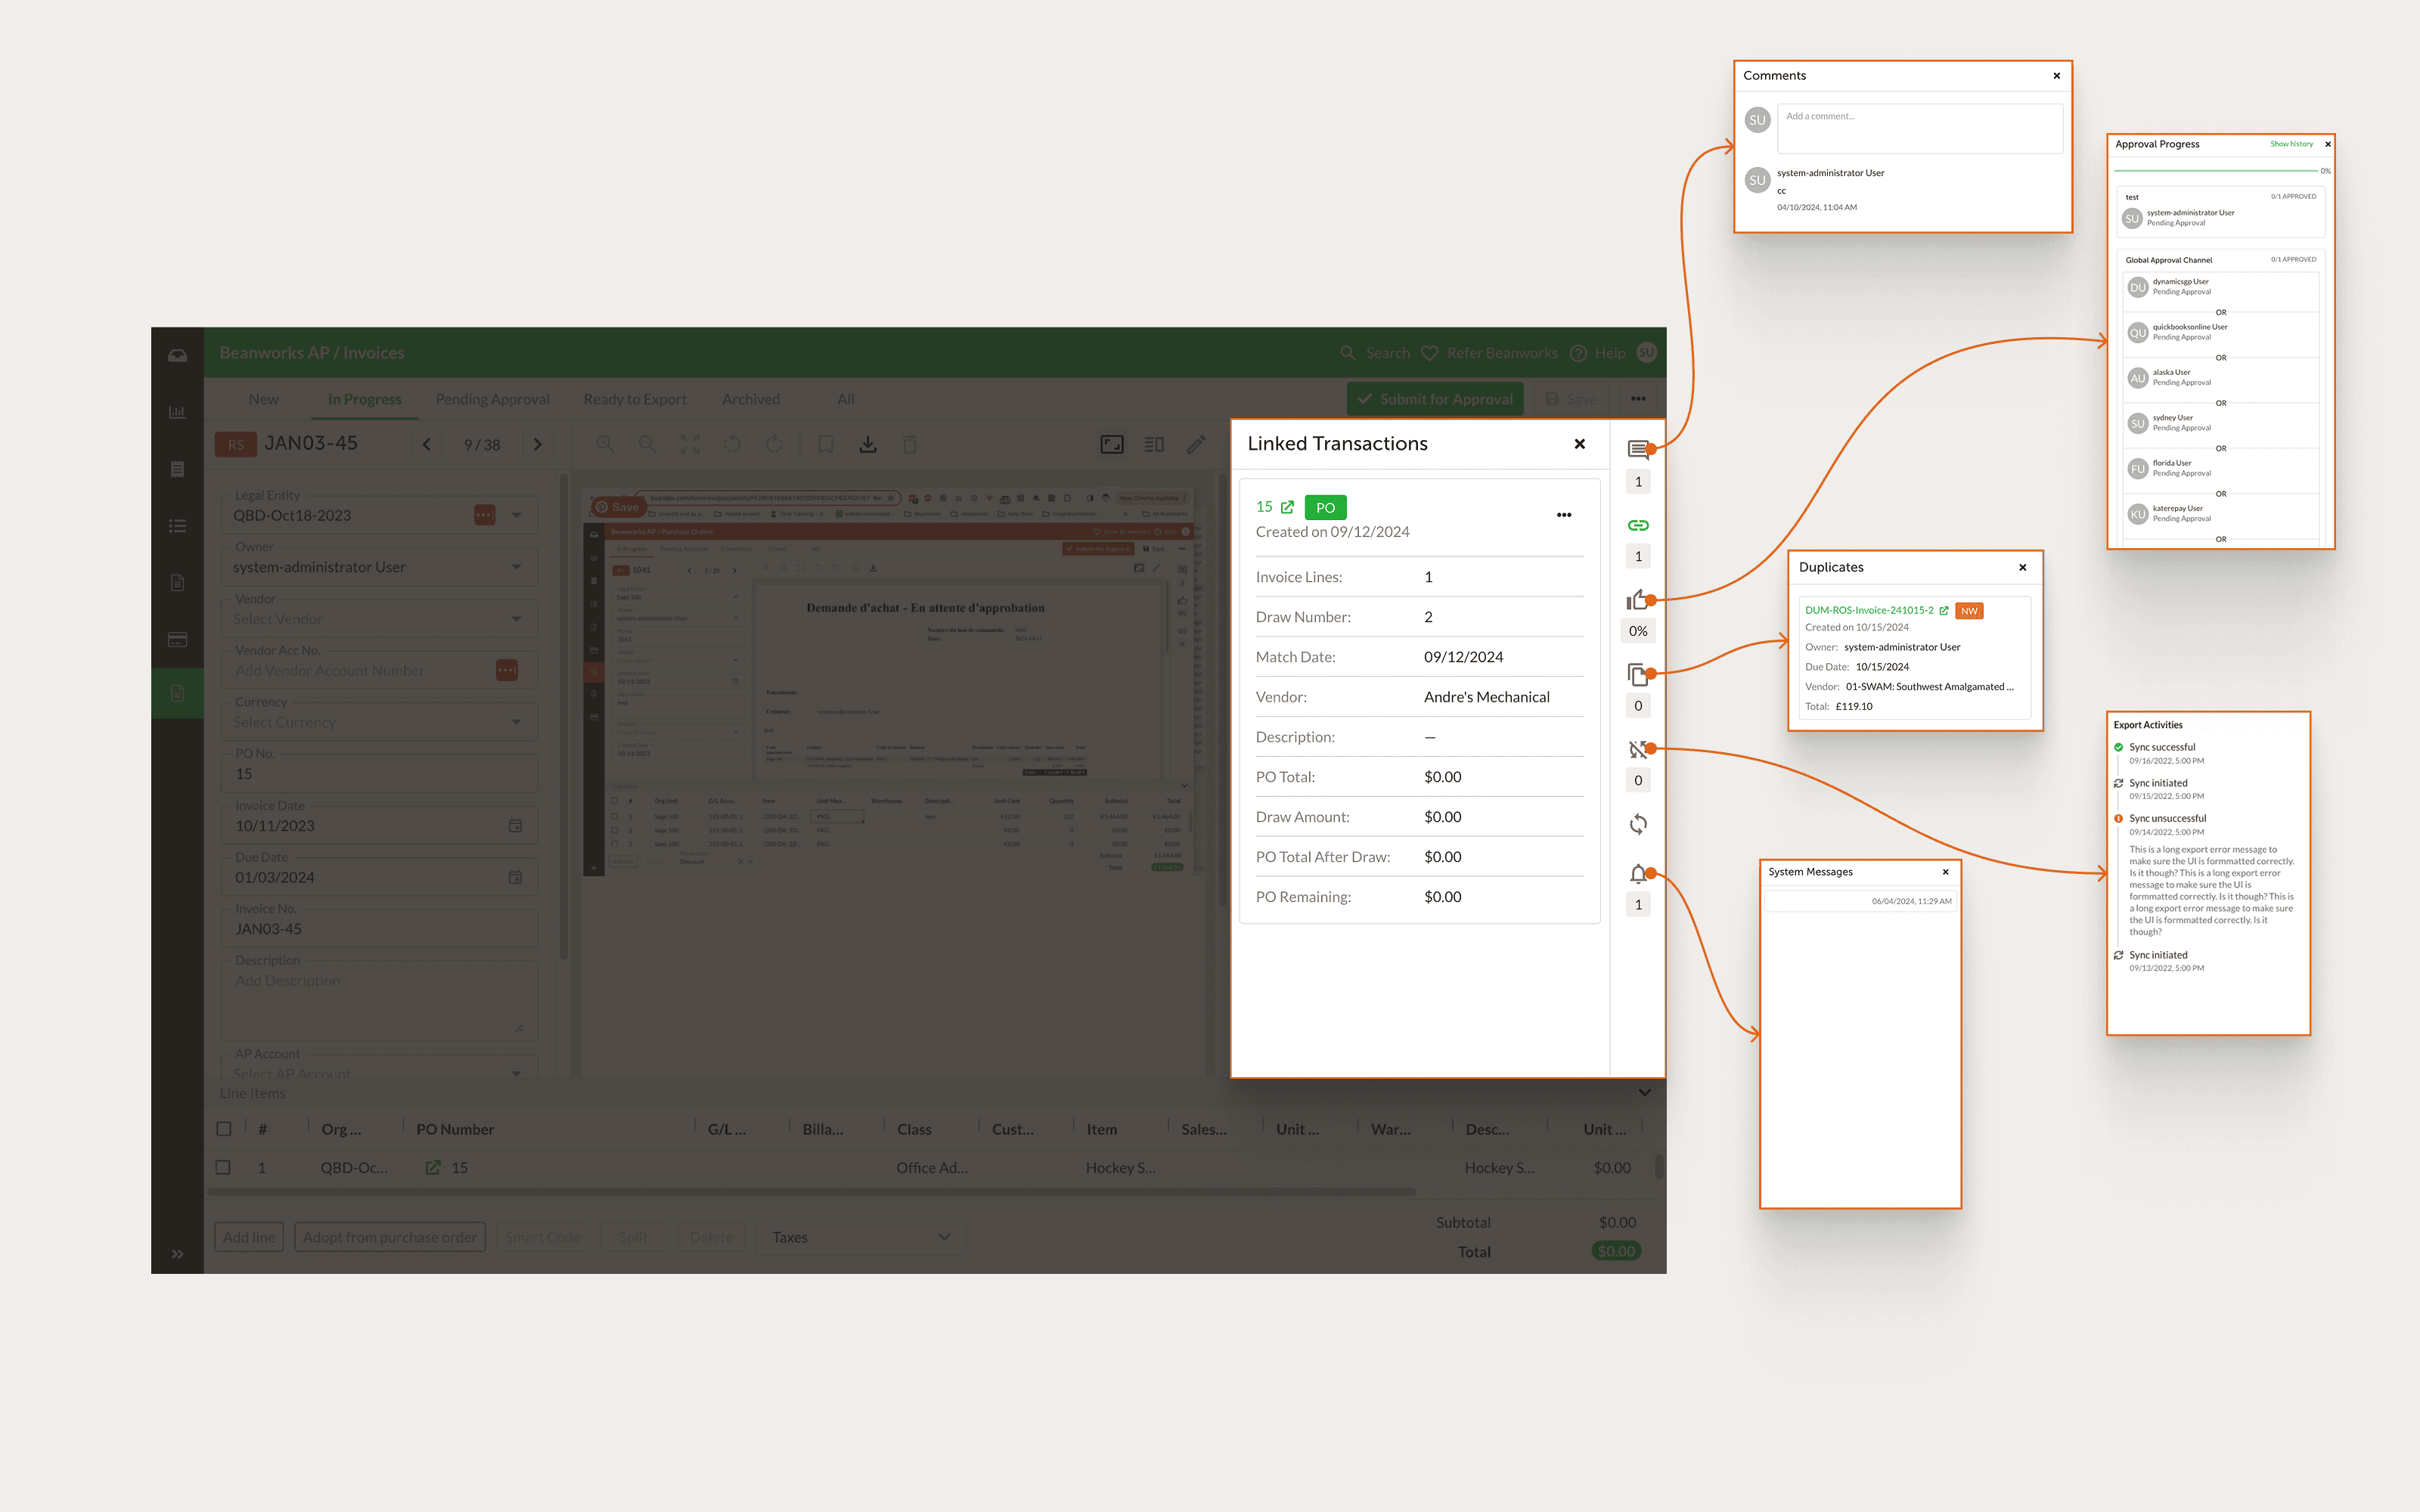Expand the Taxes dropdown

pyautogui.click(x=861, y=1237)
